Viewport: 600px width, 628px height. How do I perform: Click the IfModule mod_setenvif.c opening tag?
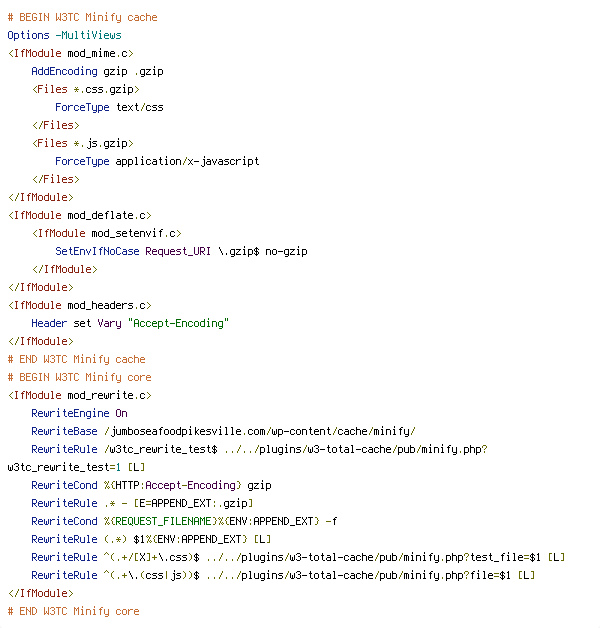pyautogui.click(x=107, y=233)
